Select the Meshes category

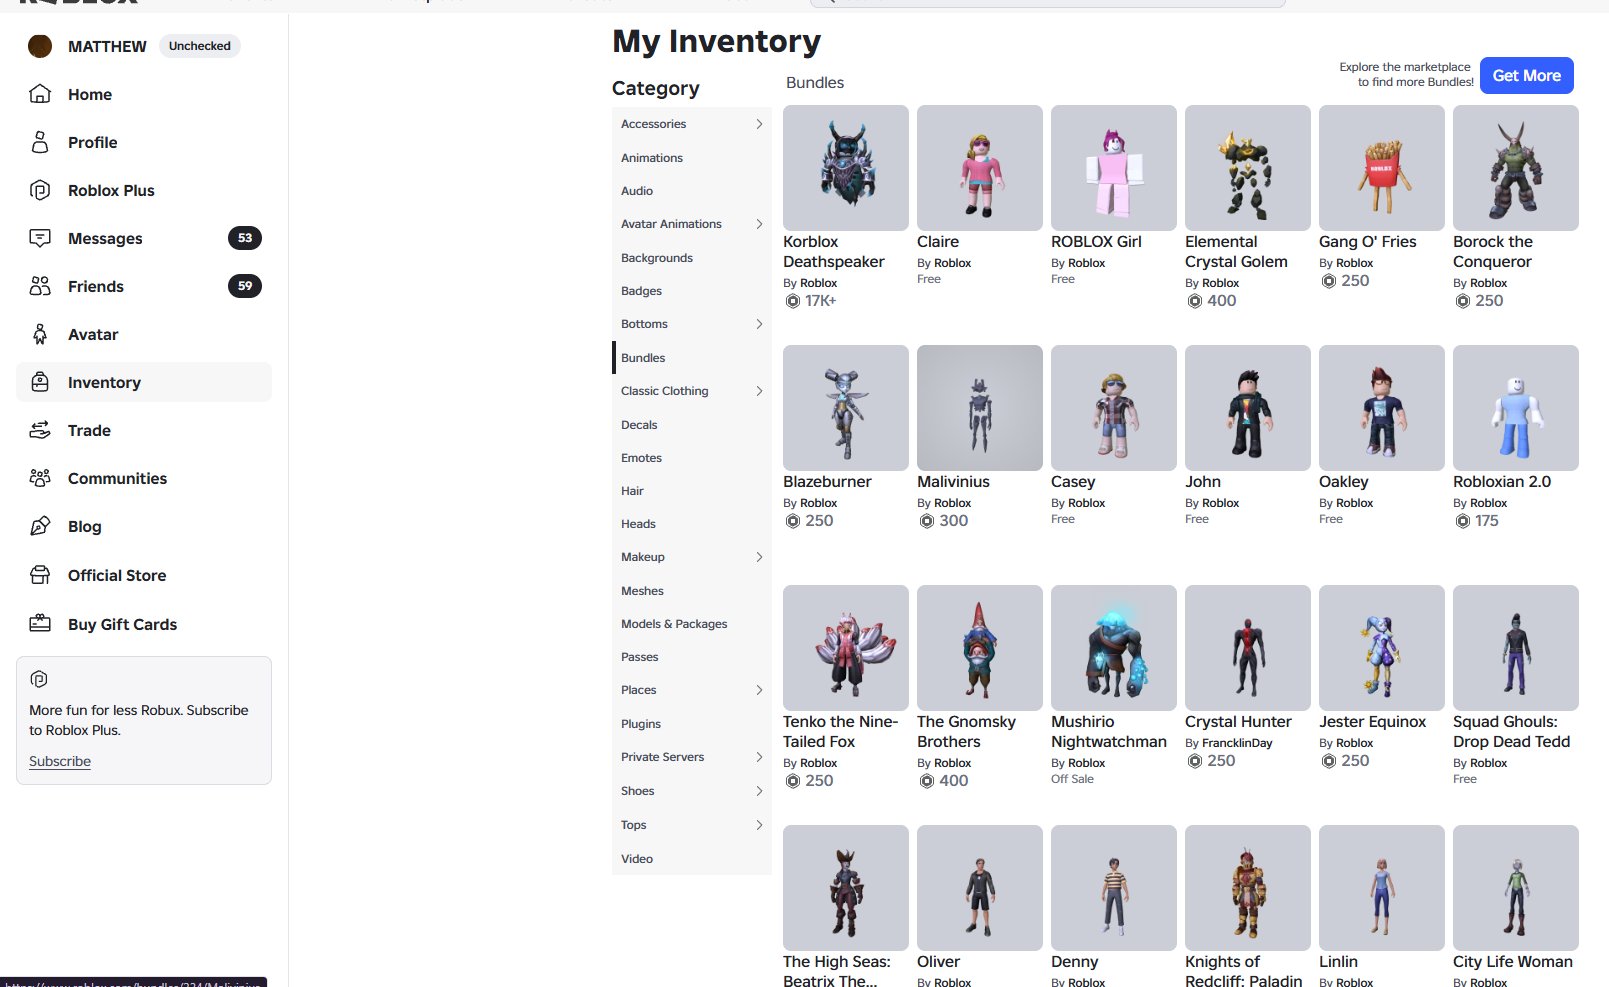coord(691,591)
